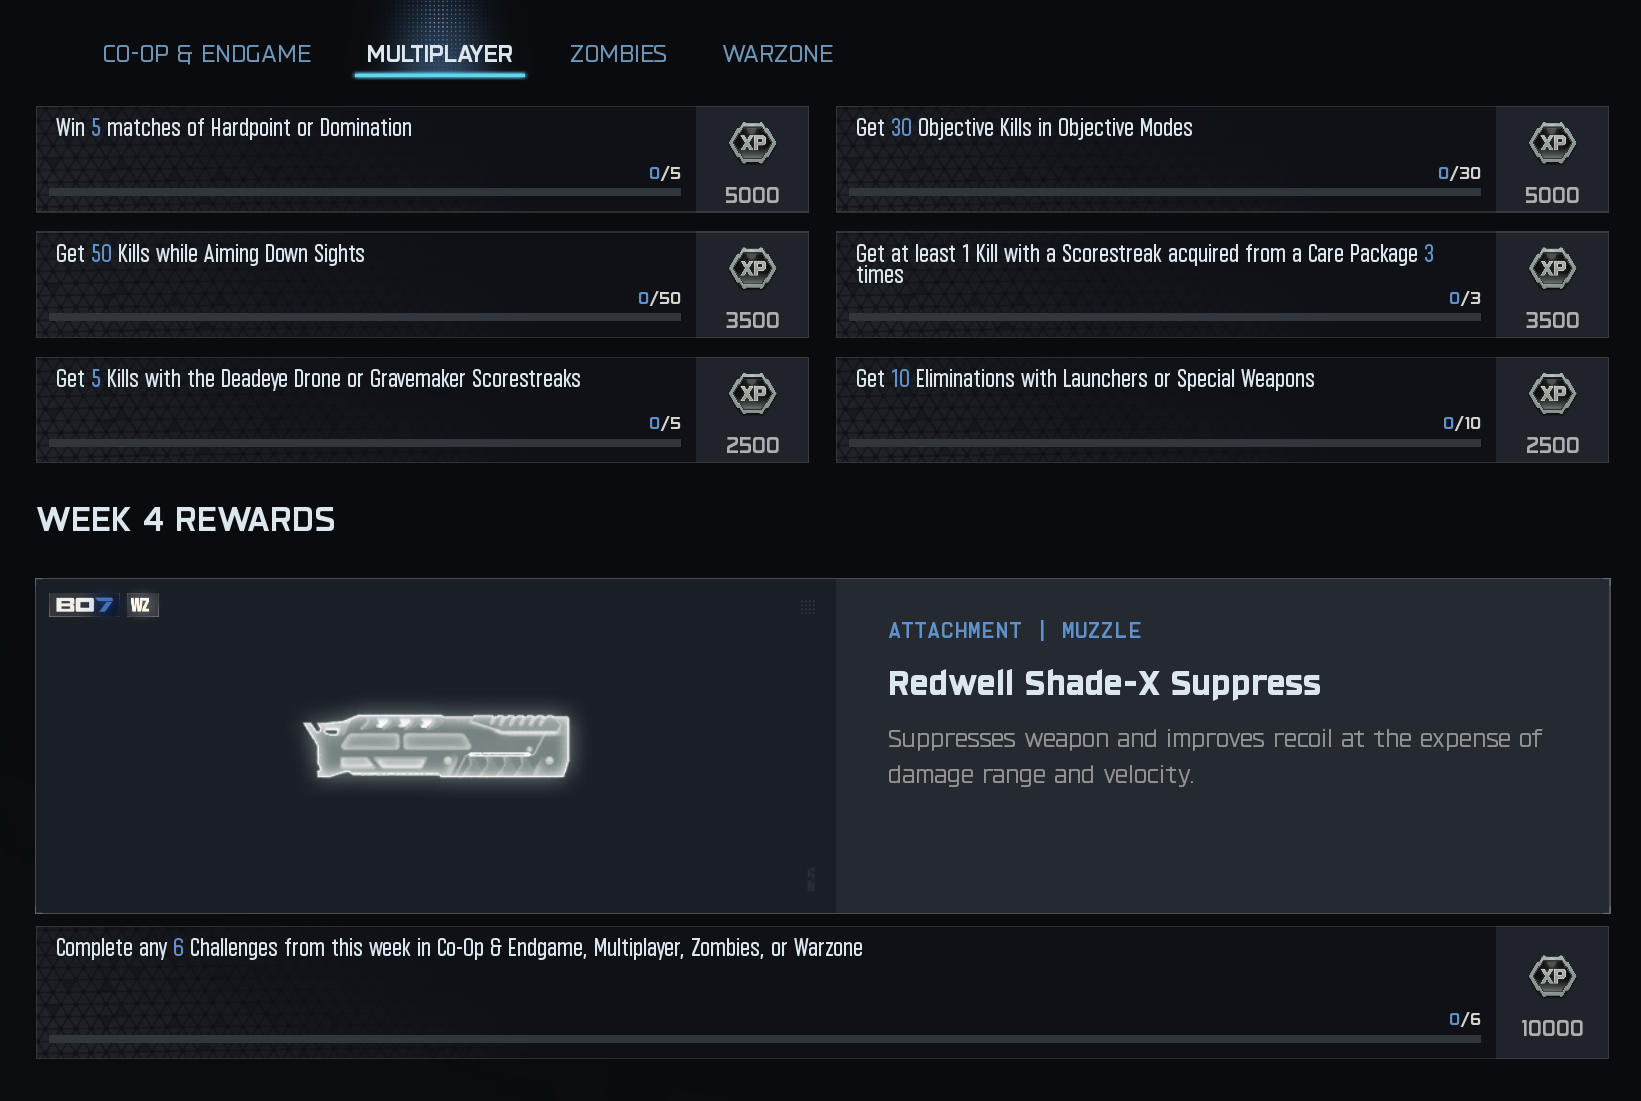Switch to the Co-Op & Endgame tab
The height and width of the screenshot is (1101, 1641).
tap(207, 54)
